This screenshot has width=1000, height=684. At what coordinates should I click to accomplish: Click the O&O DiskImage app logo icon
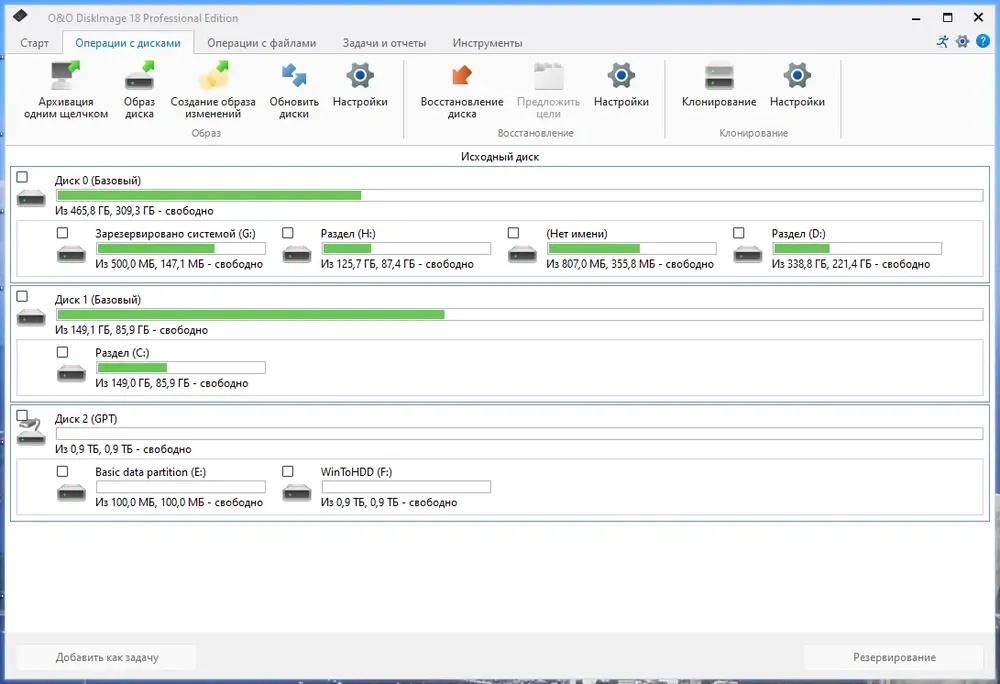point(20,16)
